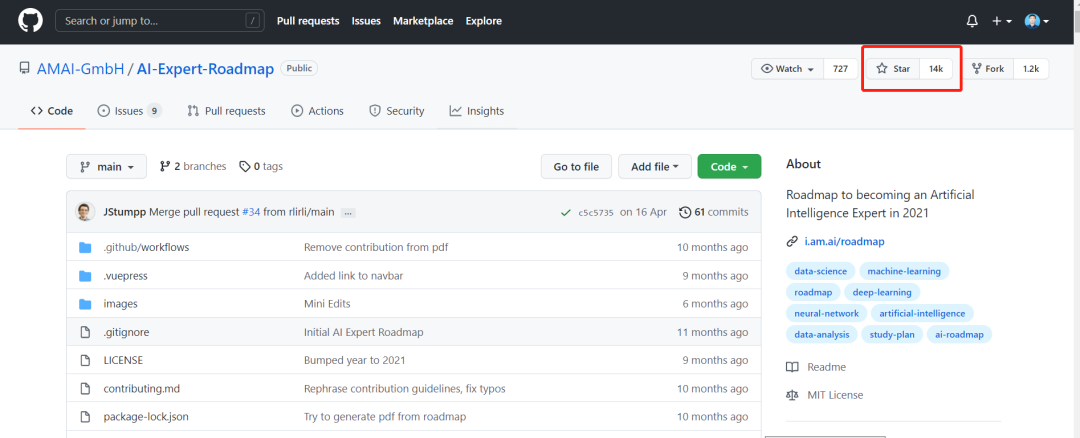This screenshot has width=1080, height=438.
Task: Select the data-science topic tag
Action: tap(821, 271)
